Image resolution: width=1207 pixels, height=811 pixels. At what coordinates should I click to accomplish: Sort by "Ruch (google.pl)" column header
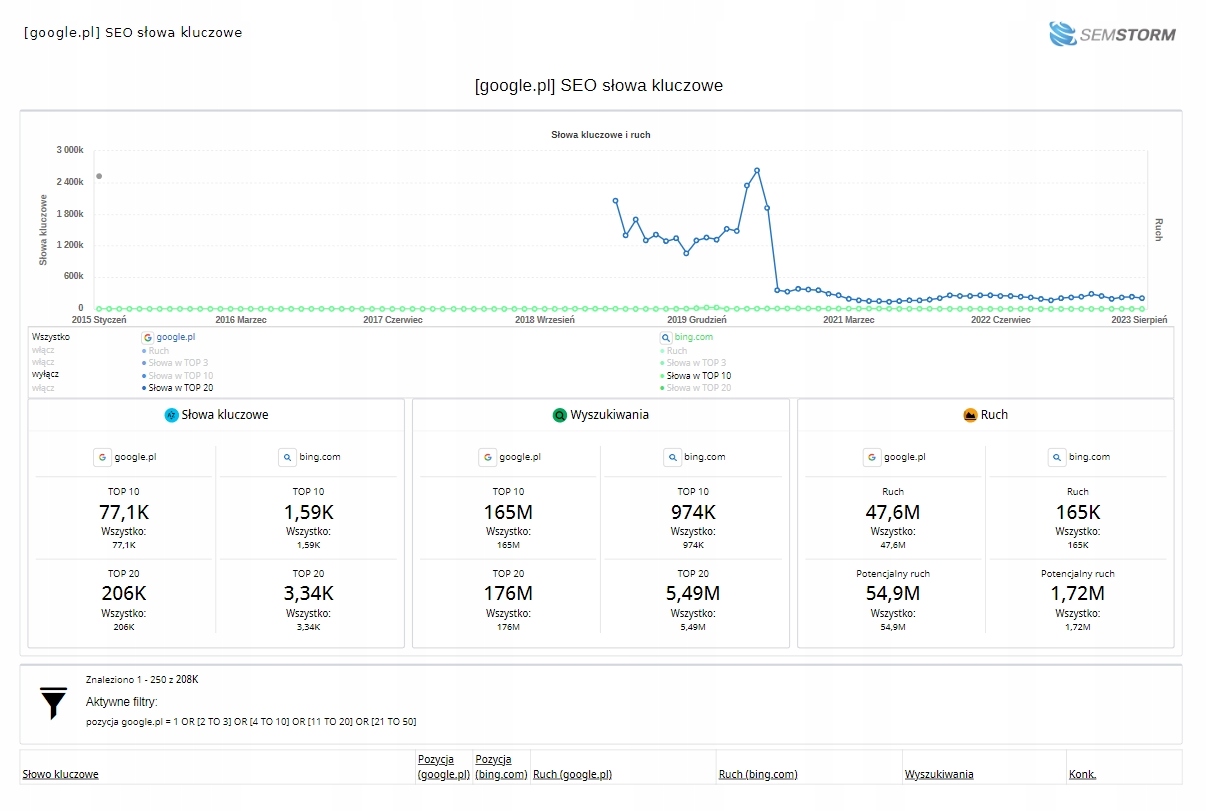(x=572, y=775)
